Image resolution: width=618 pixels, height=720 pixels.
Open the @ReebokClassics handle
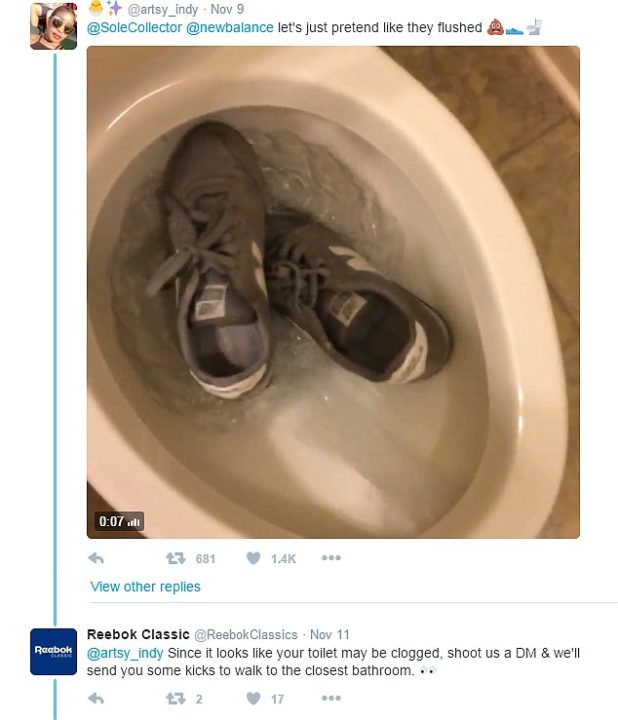pyautogui.click(x=246, y=635)
